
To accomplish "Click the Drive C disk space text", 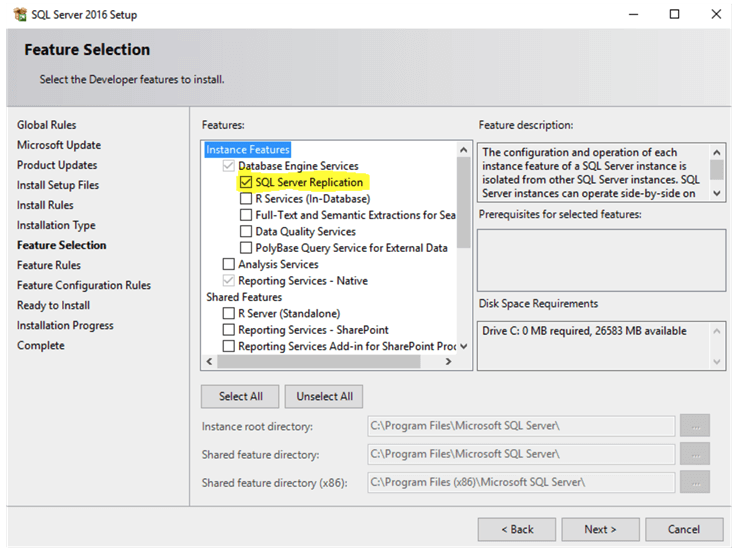I will pos(584,331).
